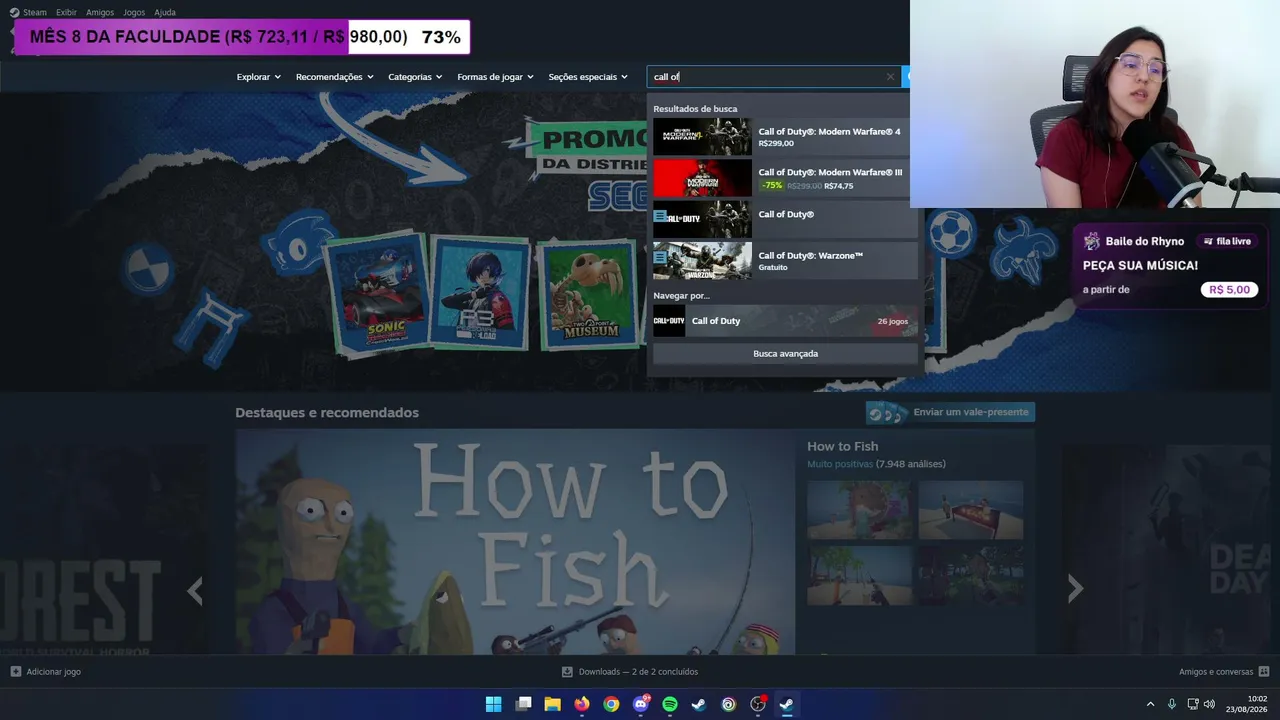Expand the Explorar dropdown
Viewport: 1280px width, 720px height.
[258, 77]
